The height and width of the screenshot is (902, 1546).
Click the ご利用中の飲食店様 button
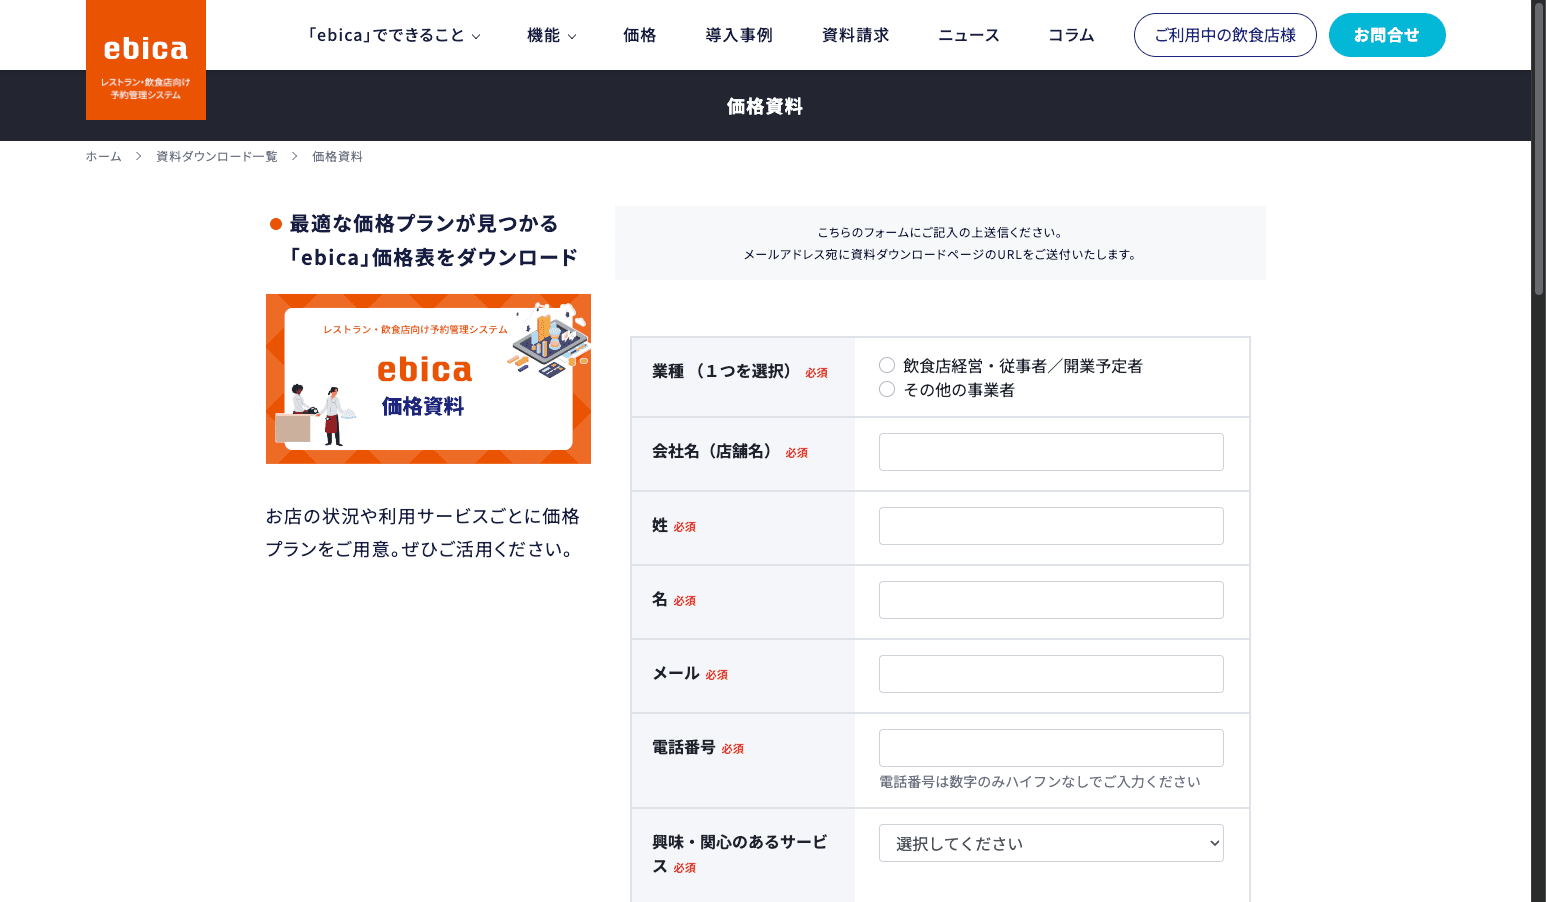[1225, 35]
